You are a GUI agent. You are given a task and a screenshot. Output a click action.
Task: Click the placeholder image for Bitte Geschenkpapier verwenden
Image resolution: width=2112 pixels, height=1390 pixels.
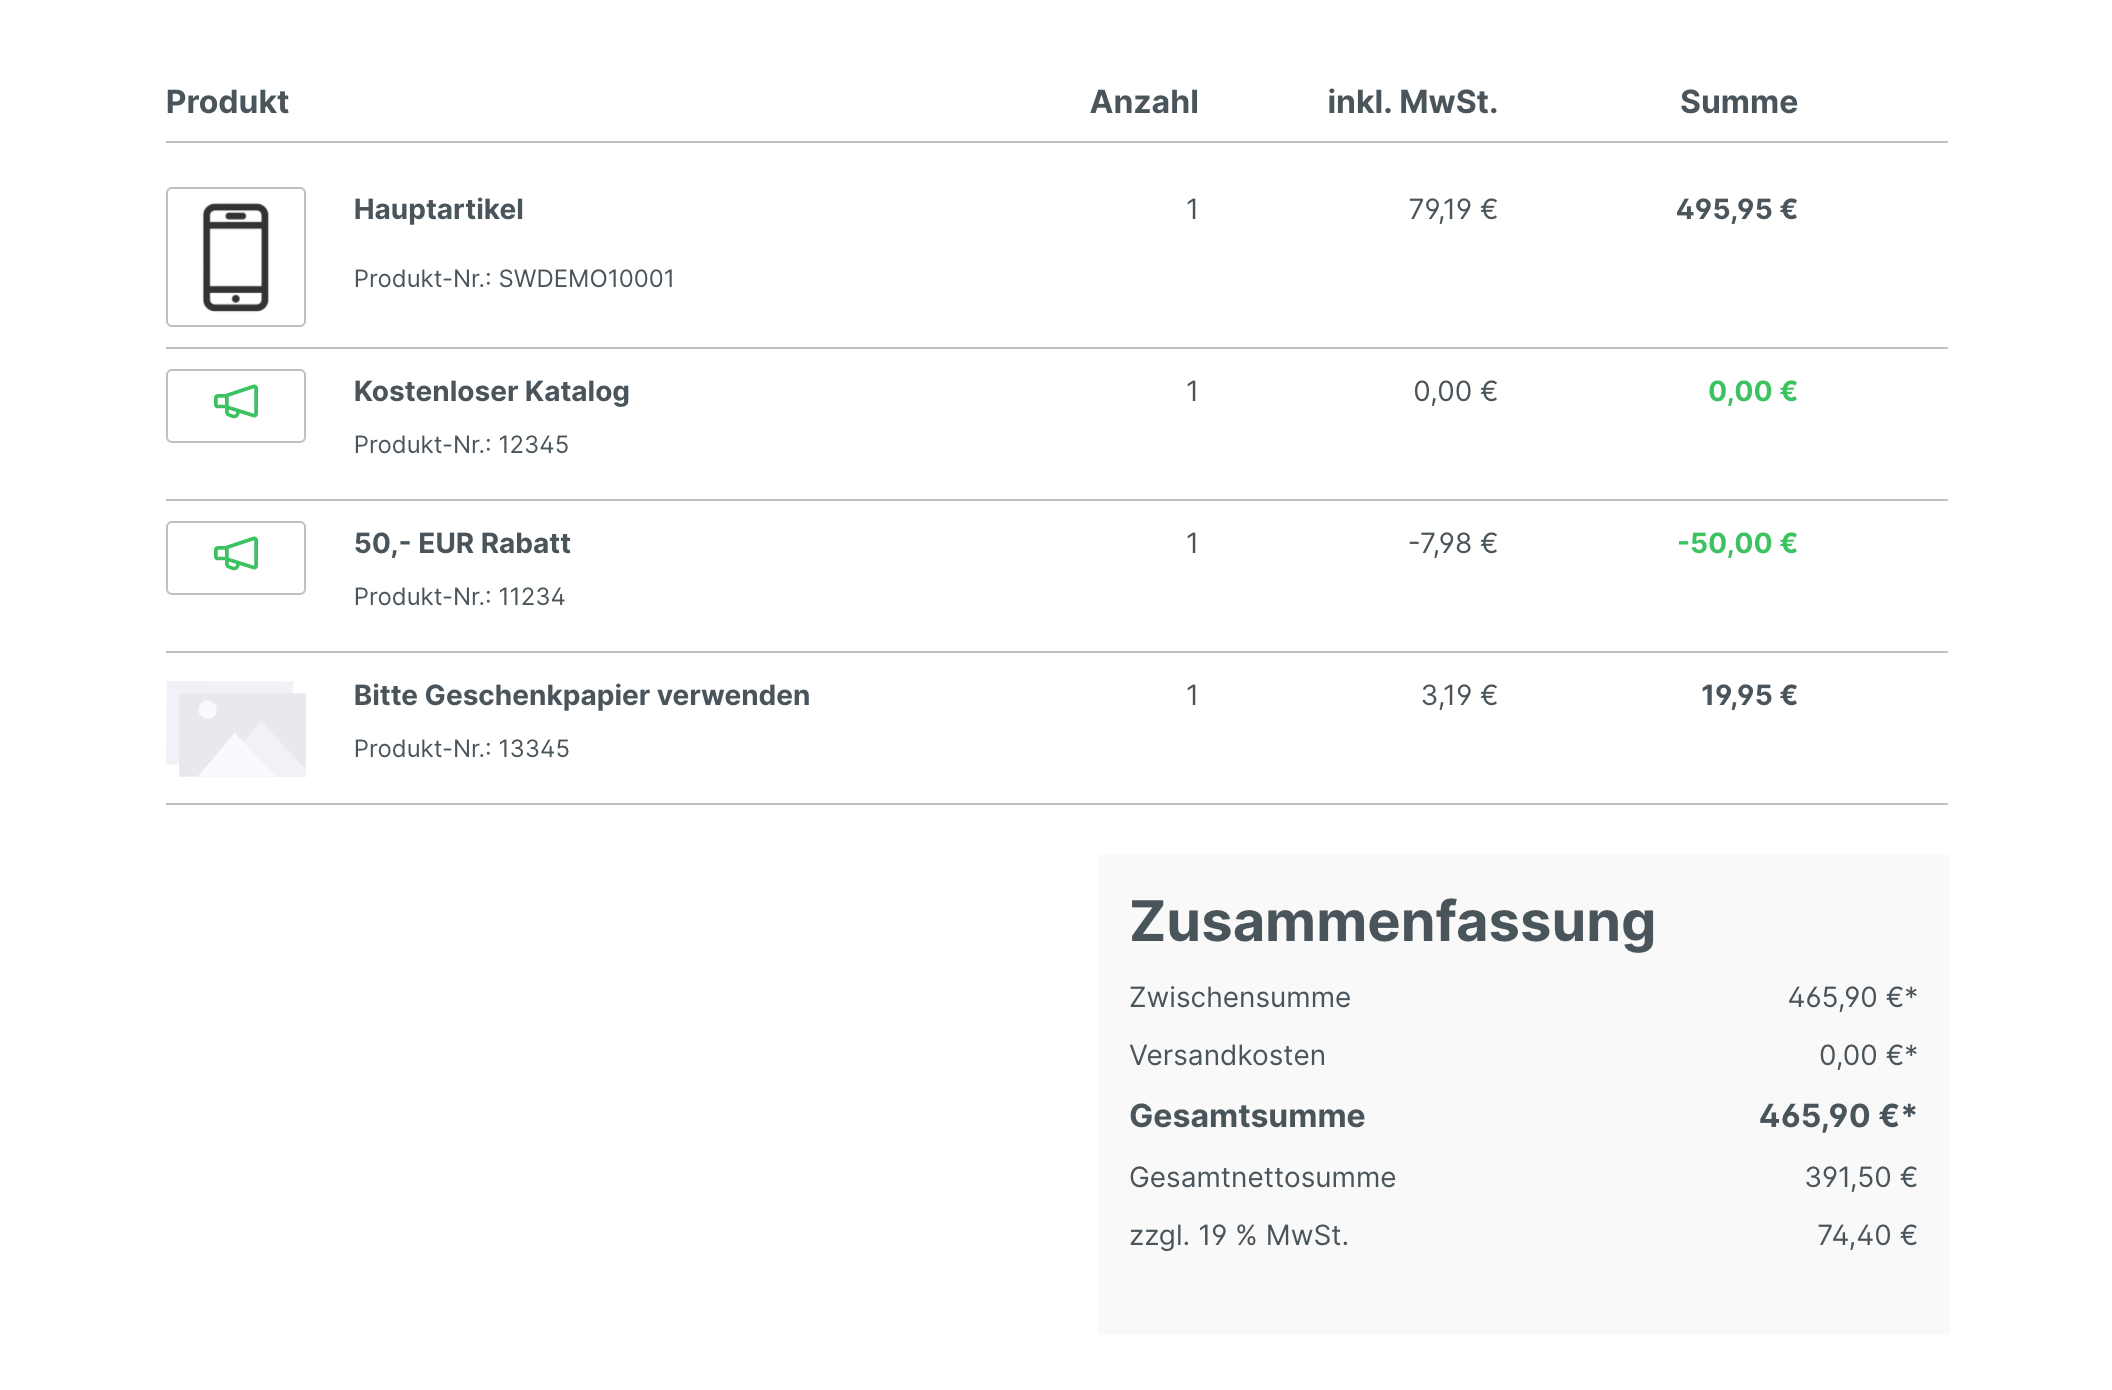[236, 729]
